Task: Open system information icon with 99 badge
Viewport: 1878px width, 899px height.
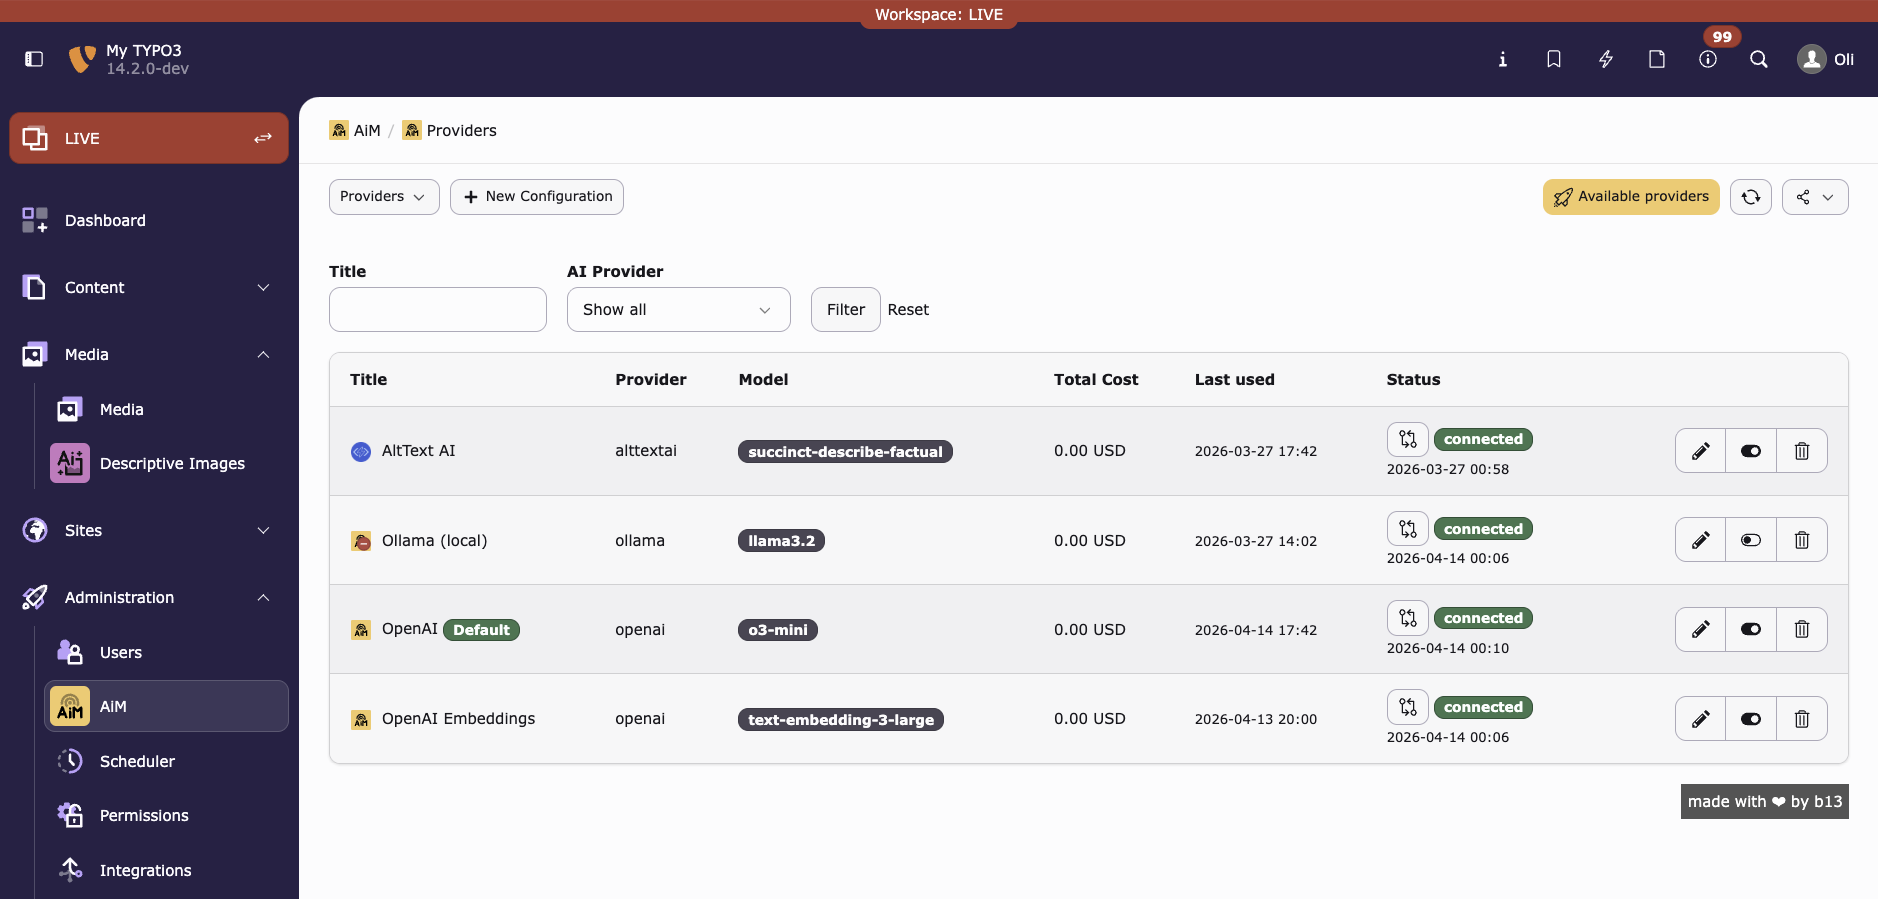Action: pos(1708,59)
